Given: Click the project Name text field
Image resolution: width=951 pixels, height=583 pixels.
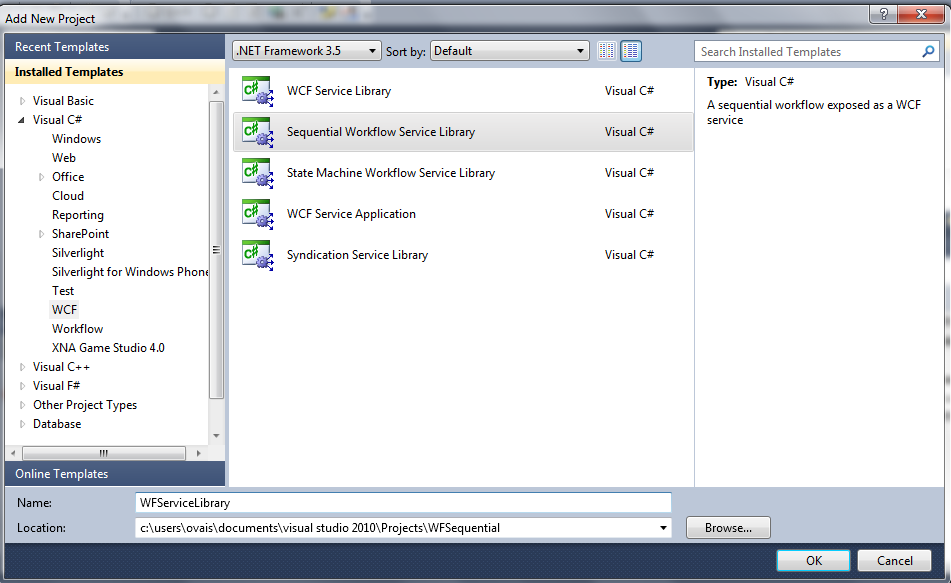Looking at the screenshot, I should coord(403,503).
